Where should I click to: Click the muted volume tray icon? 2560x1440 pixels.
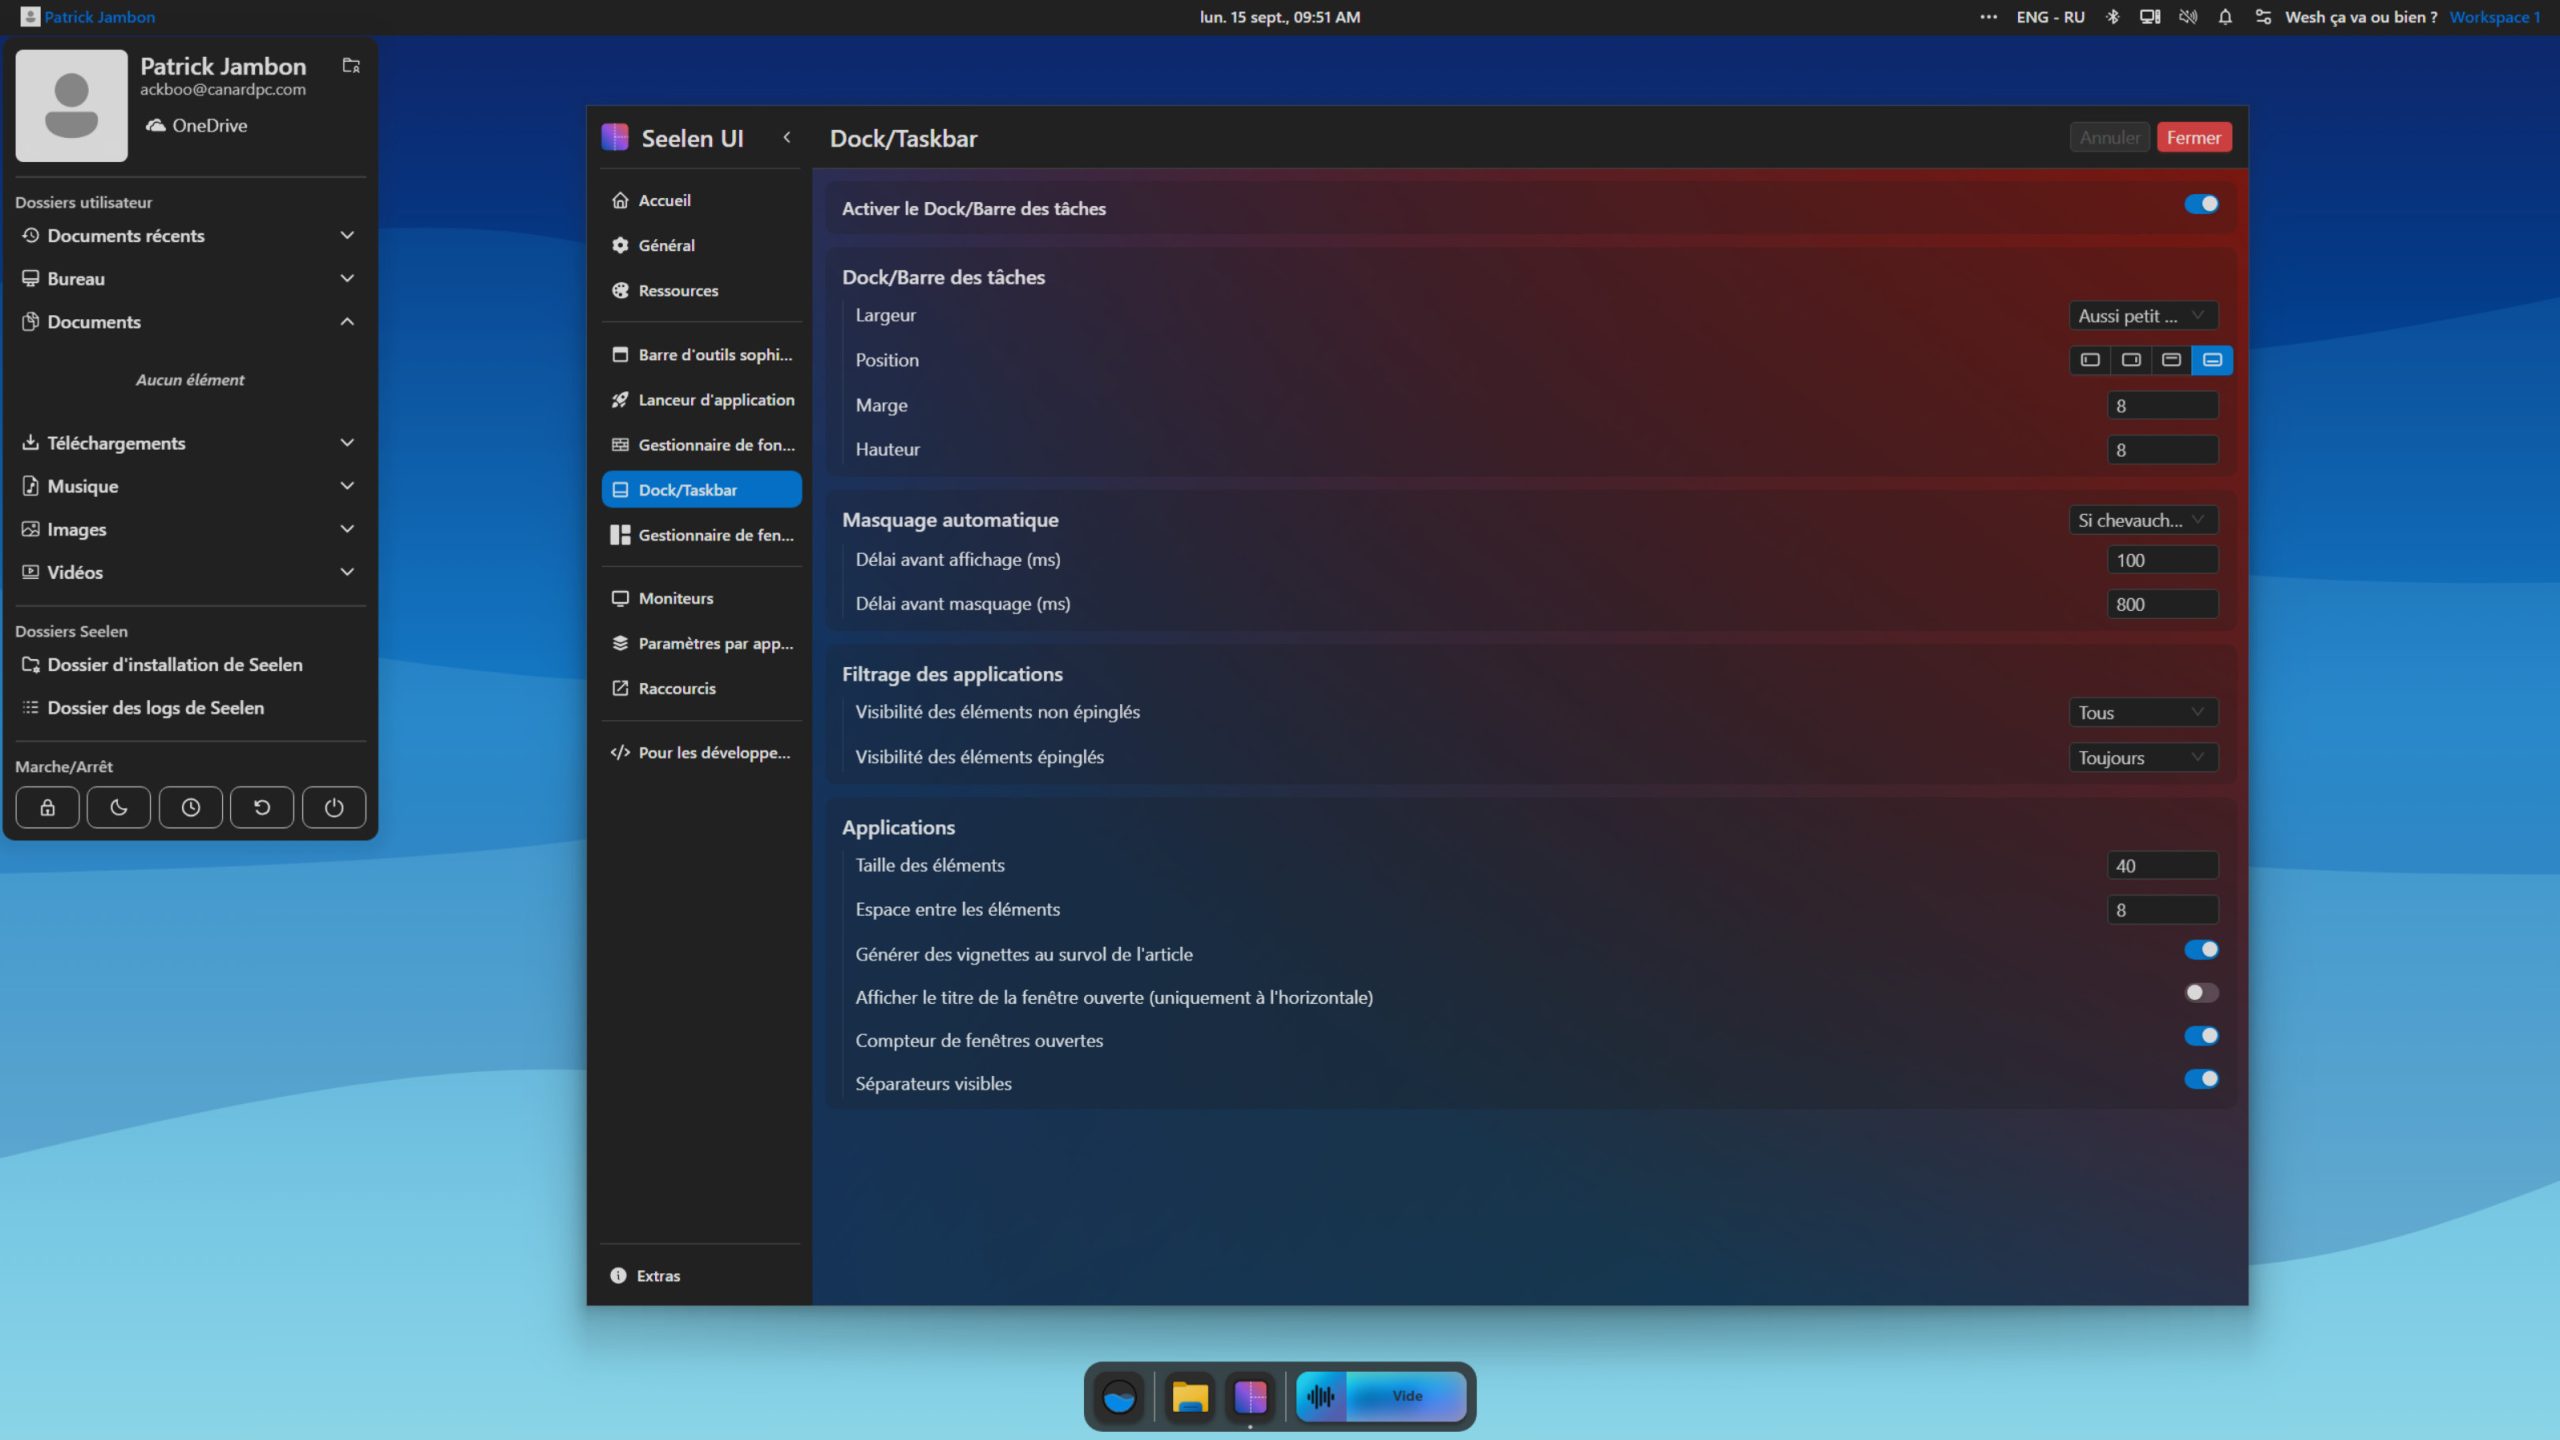(2188, 17)
